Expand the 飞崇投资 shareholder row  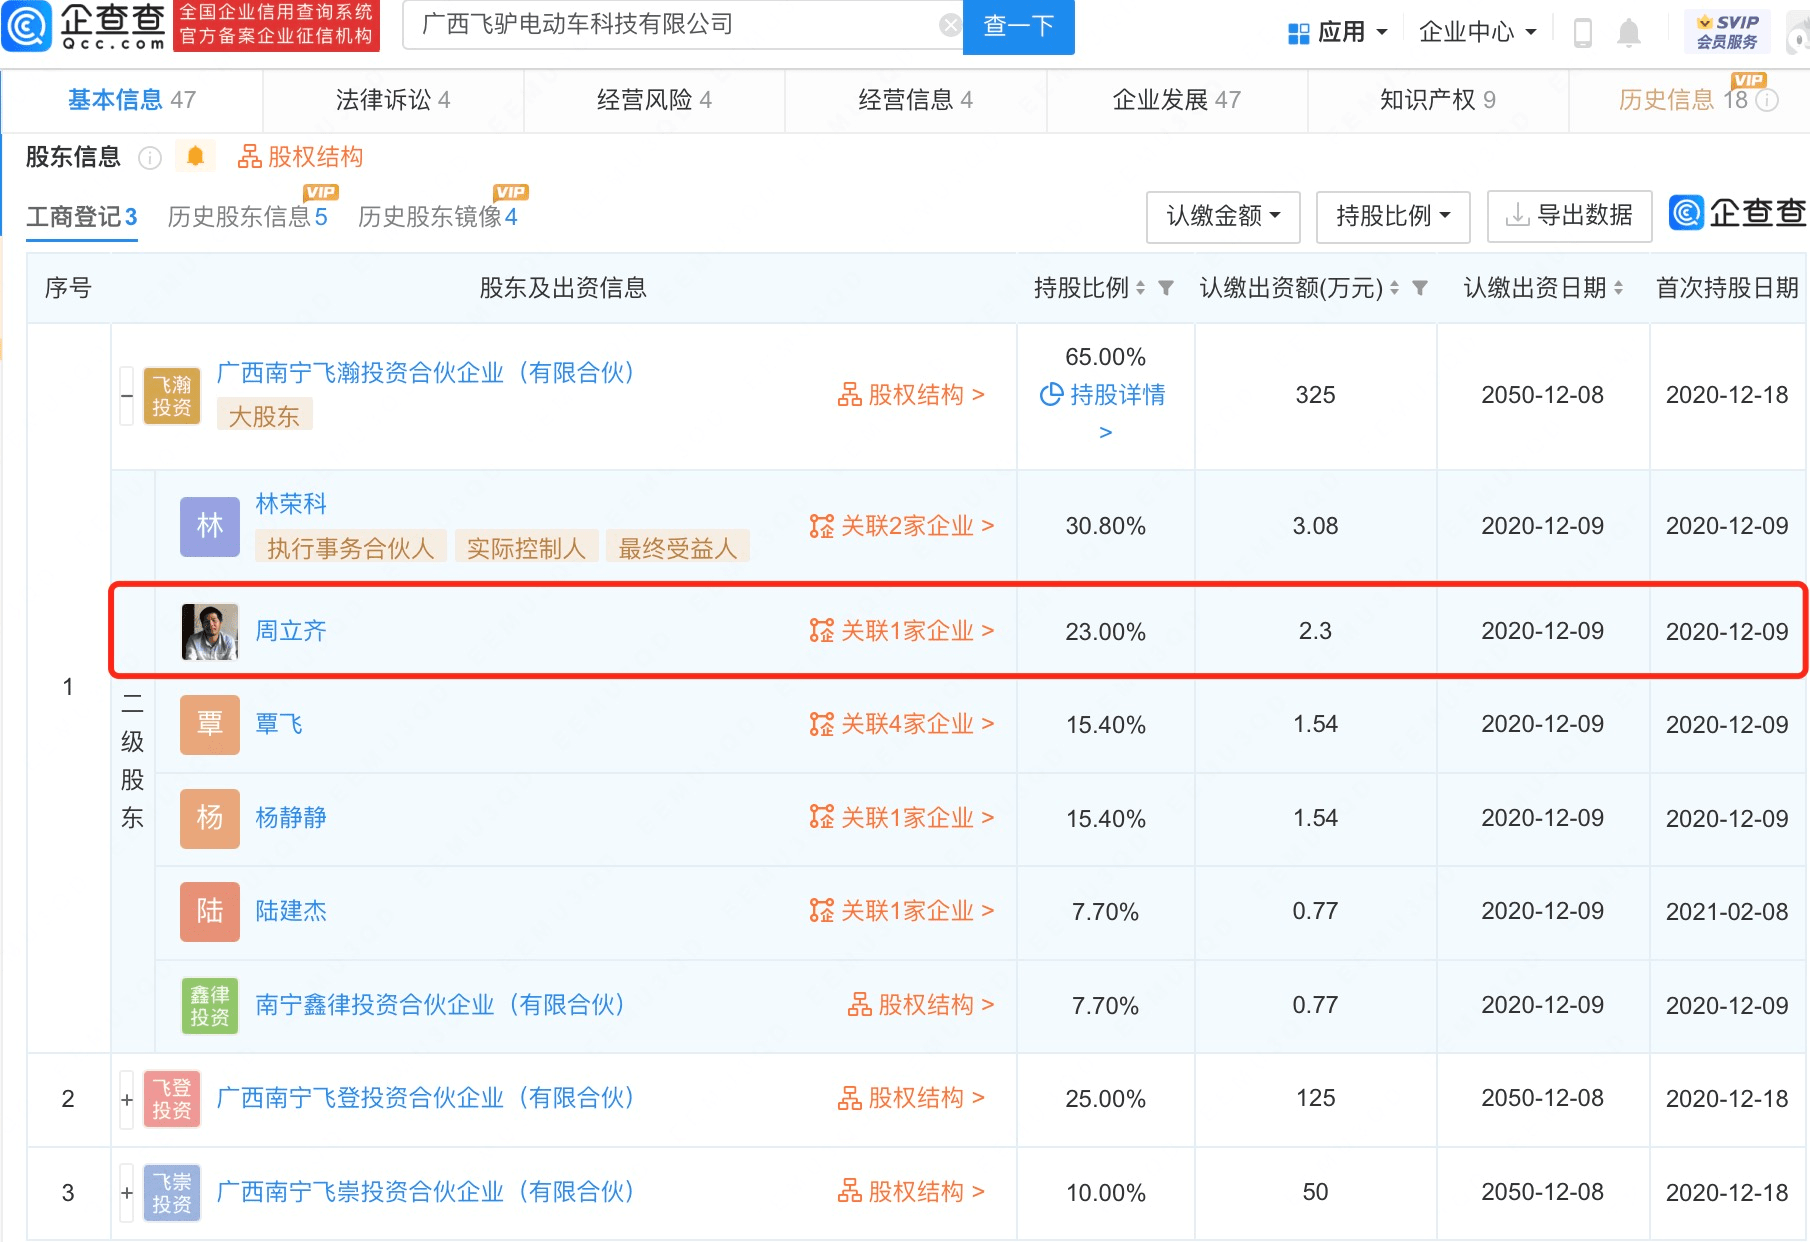coord(127,1192)
